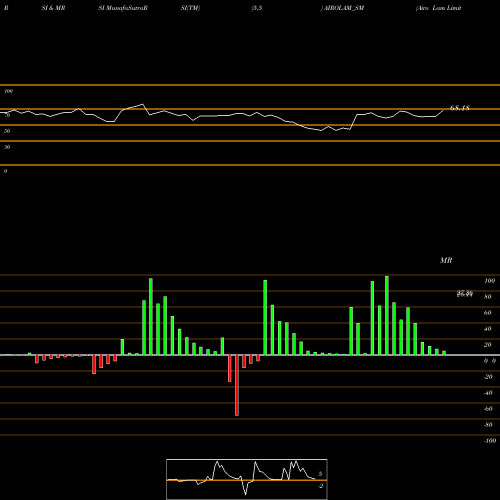This screenshot has width=500, height=500.
Task: Click the 30 level label on RSI axis
Action: 7,147
